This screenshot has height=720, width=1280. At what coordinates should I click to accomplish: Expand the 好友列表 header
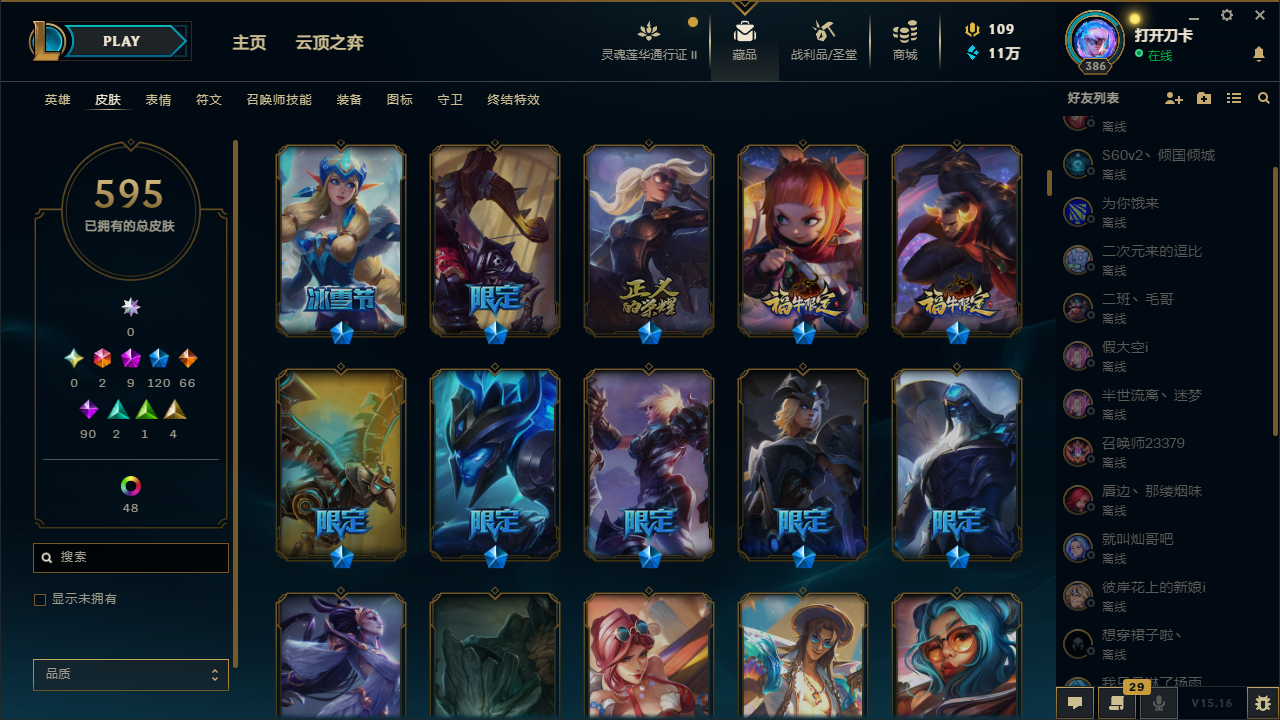pyautogui.click(x=1093, y=98)
